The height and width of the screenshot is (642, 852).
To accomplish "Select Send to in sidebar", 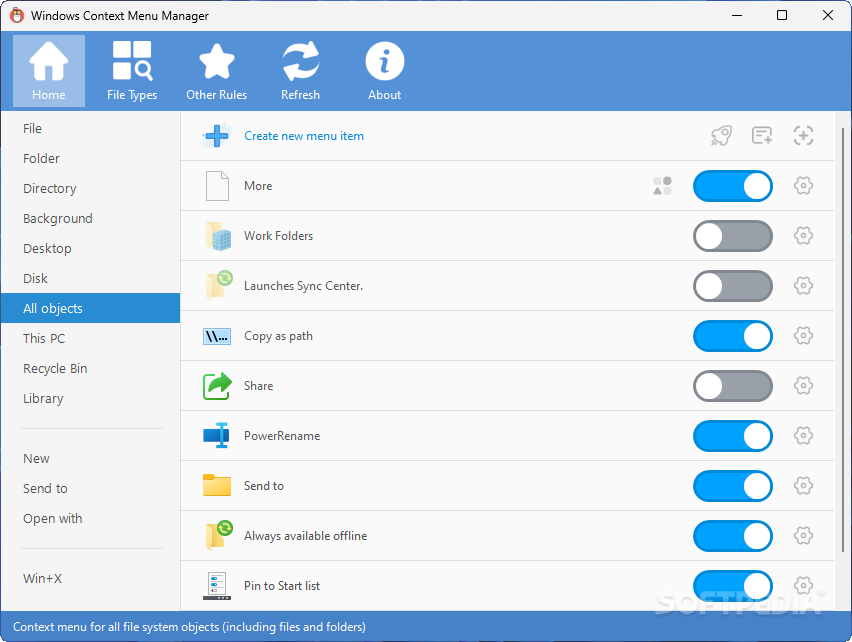I will click(x=90, y=488).
